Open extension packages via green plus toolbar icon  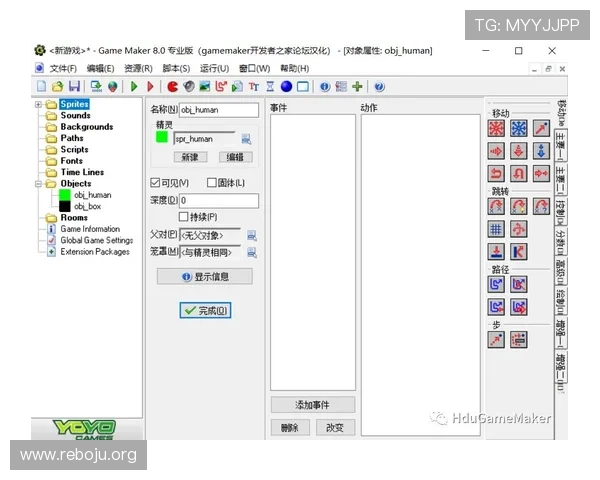[357, 87]
